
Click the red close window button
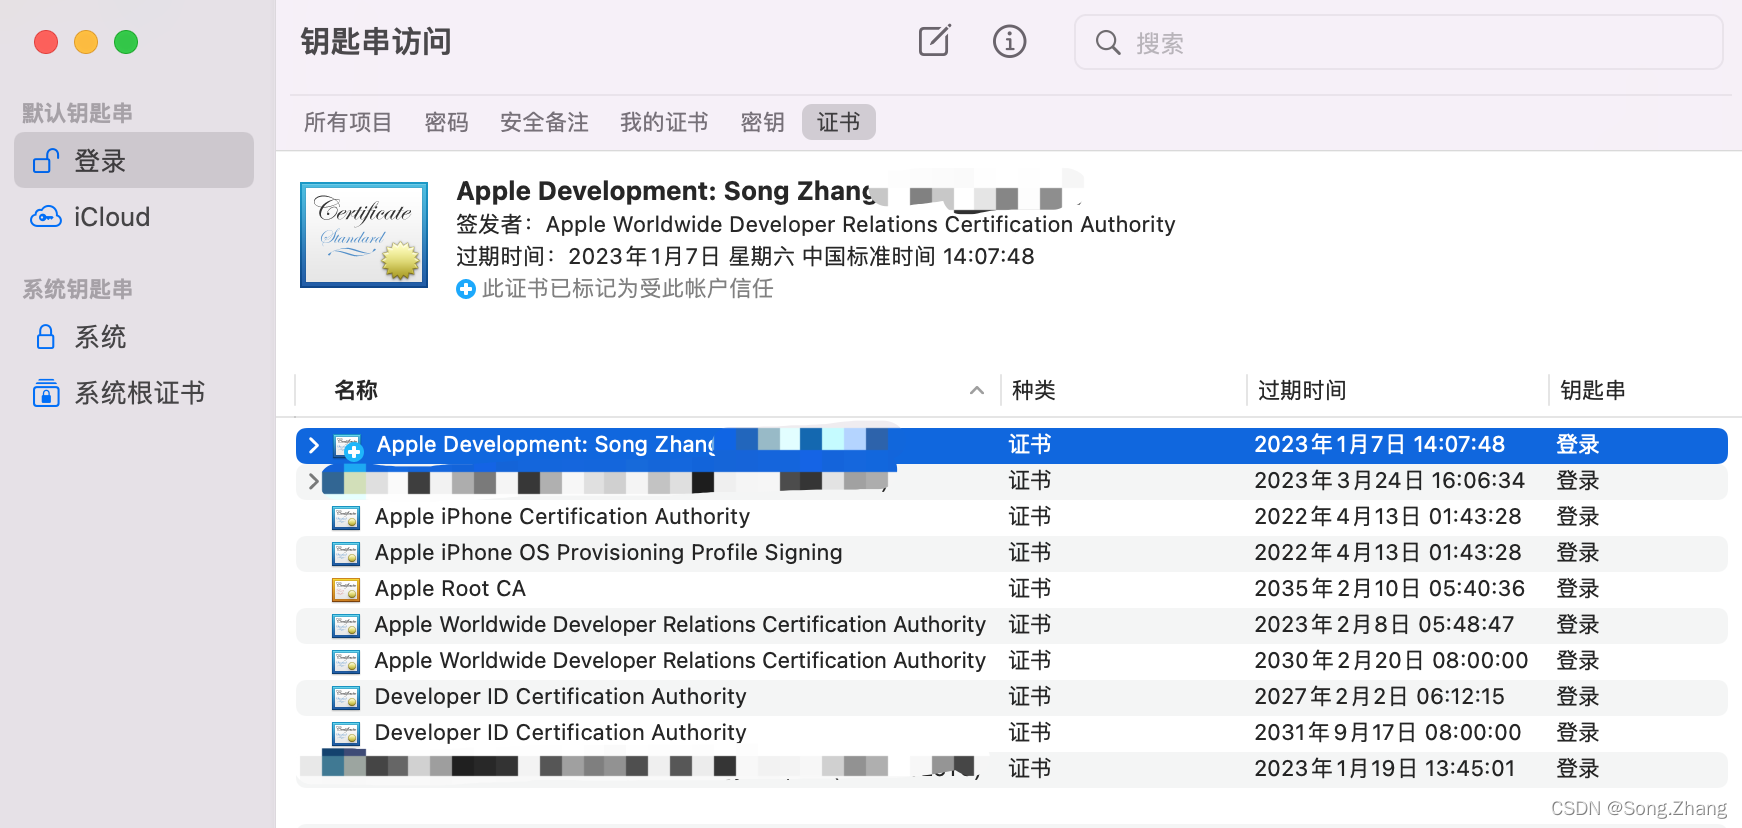46,42
